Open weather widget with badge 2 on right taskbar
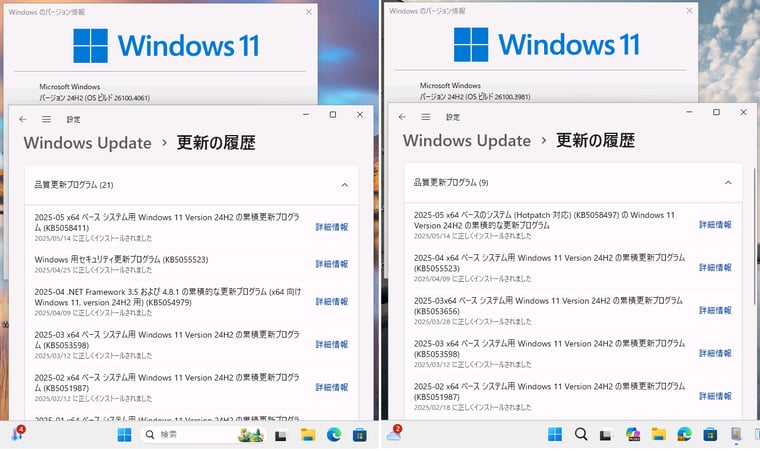 point(394,433)
